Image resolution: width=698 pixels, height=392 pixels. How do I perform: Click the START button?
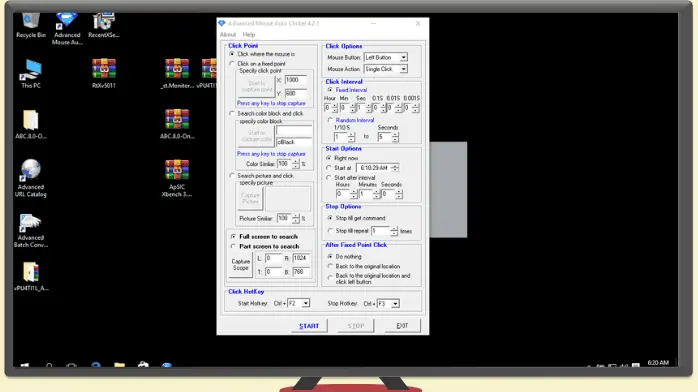tap(309, 326)
